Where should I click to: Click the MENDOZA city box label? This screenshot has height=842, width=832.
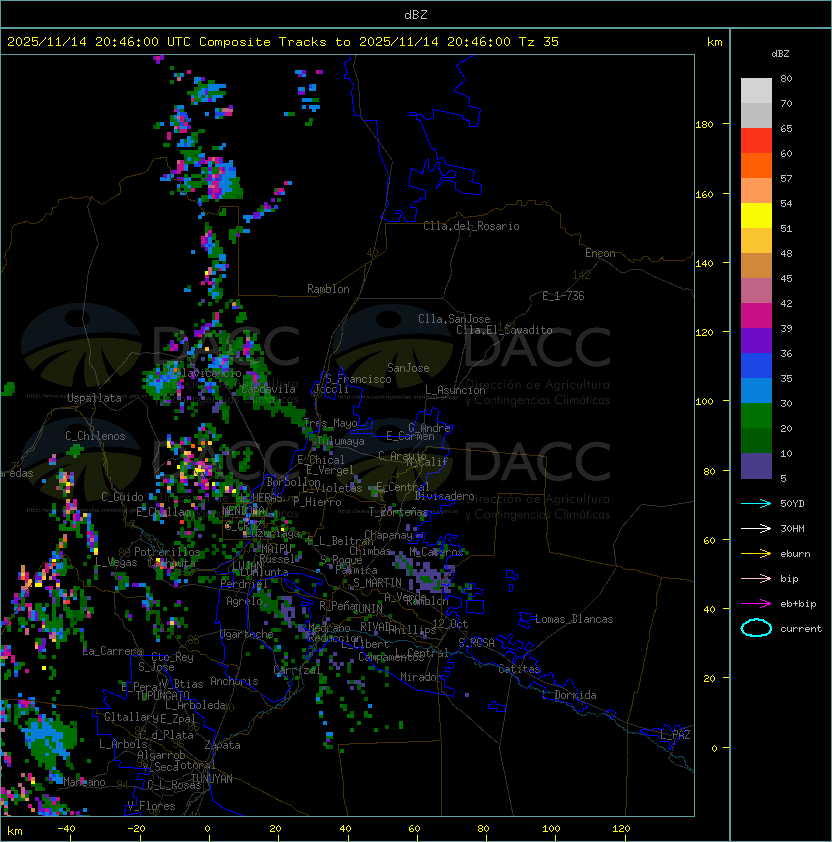point(244,510)
